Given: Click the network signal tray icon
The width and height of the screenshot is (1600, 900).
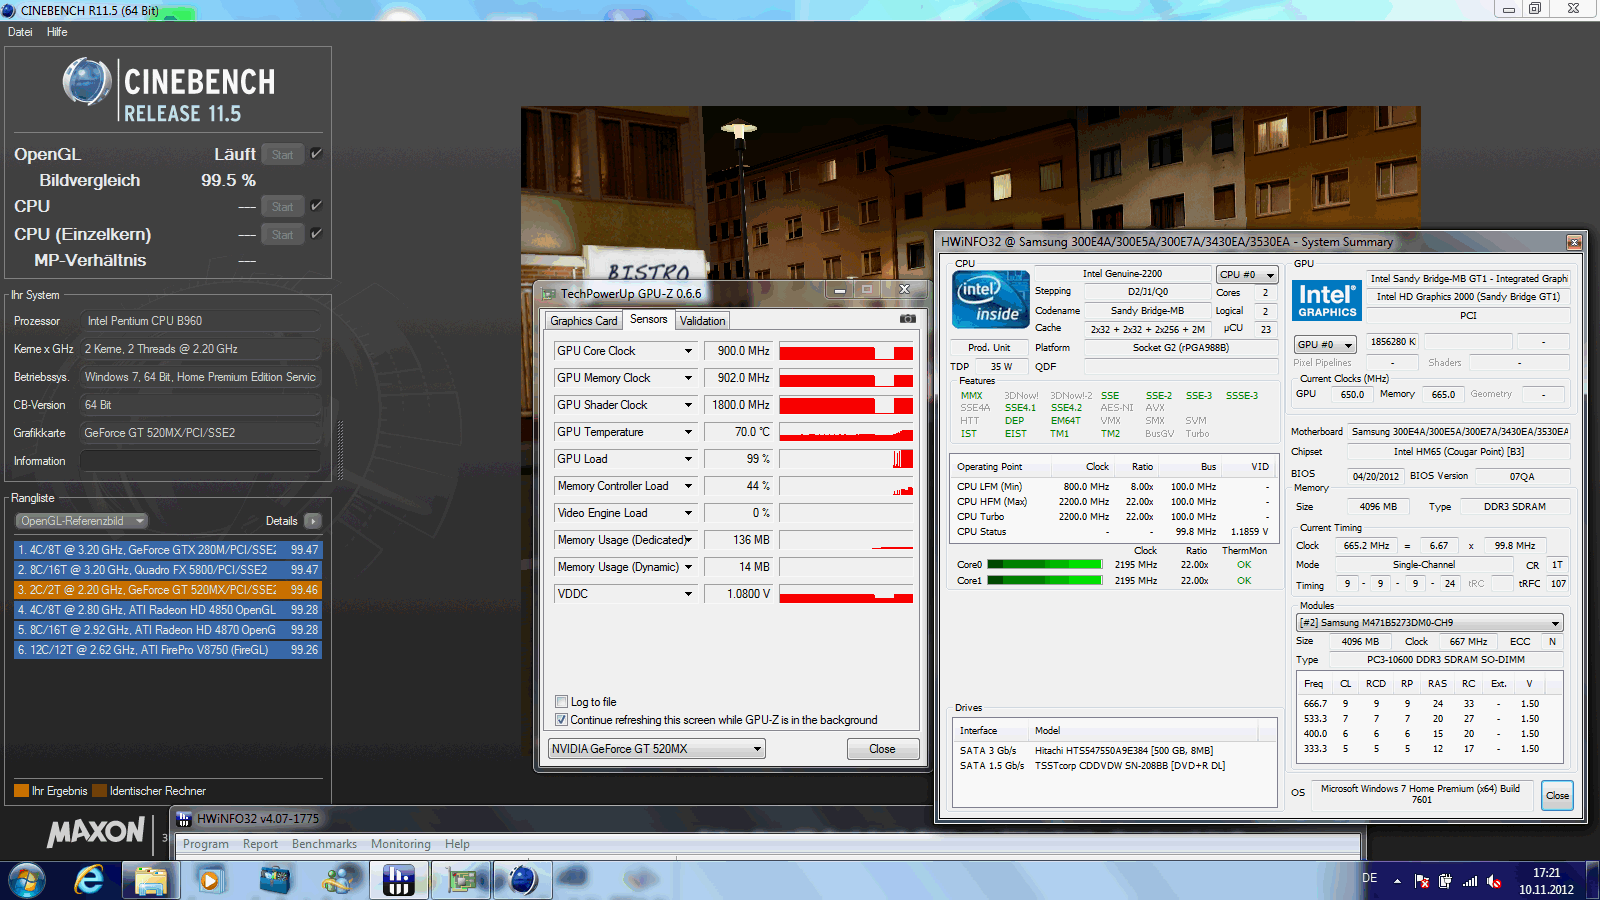Looking at the screenshot, I should coord(1469,881).
